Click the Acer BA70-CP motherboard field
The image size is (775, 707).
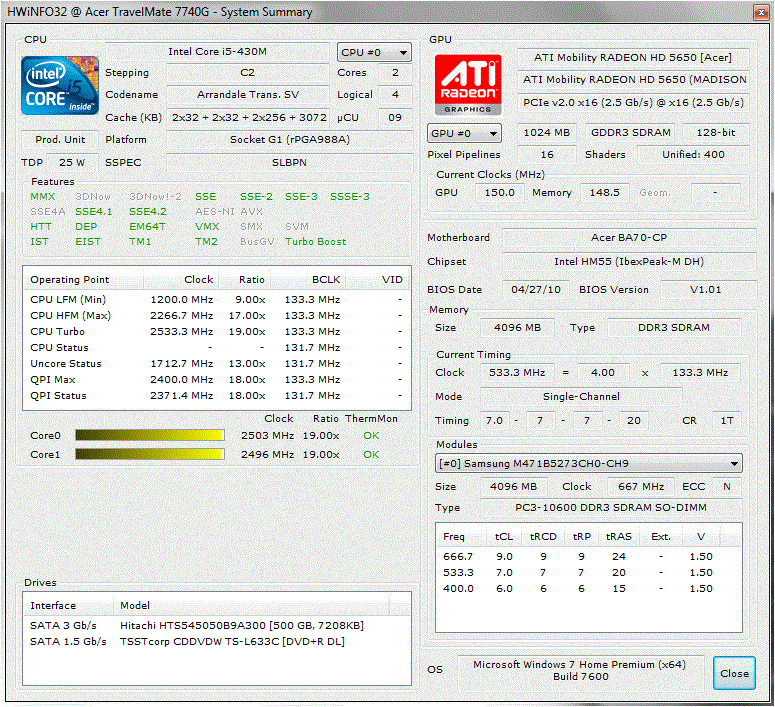629,238
